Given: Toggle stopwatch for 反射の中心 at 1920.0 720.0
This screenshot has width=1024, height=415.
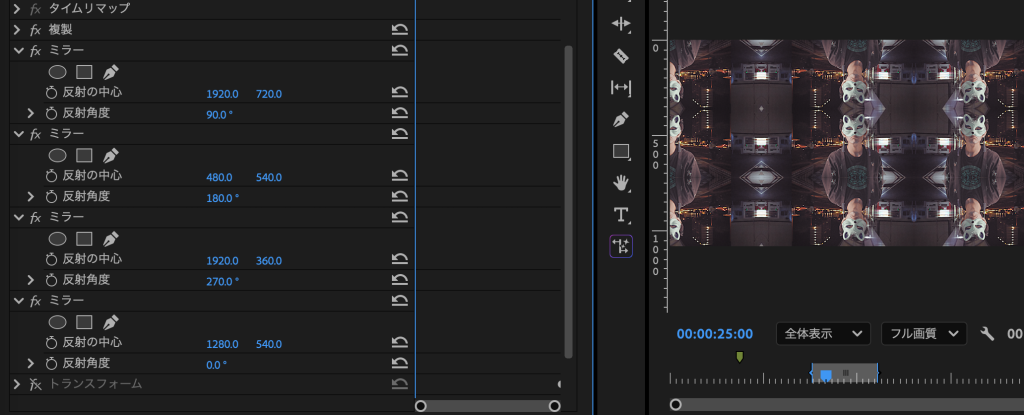Looking at the screenshot, I should [x=52, y=93].
